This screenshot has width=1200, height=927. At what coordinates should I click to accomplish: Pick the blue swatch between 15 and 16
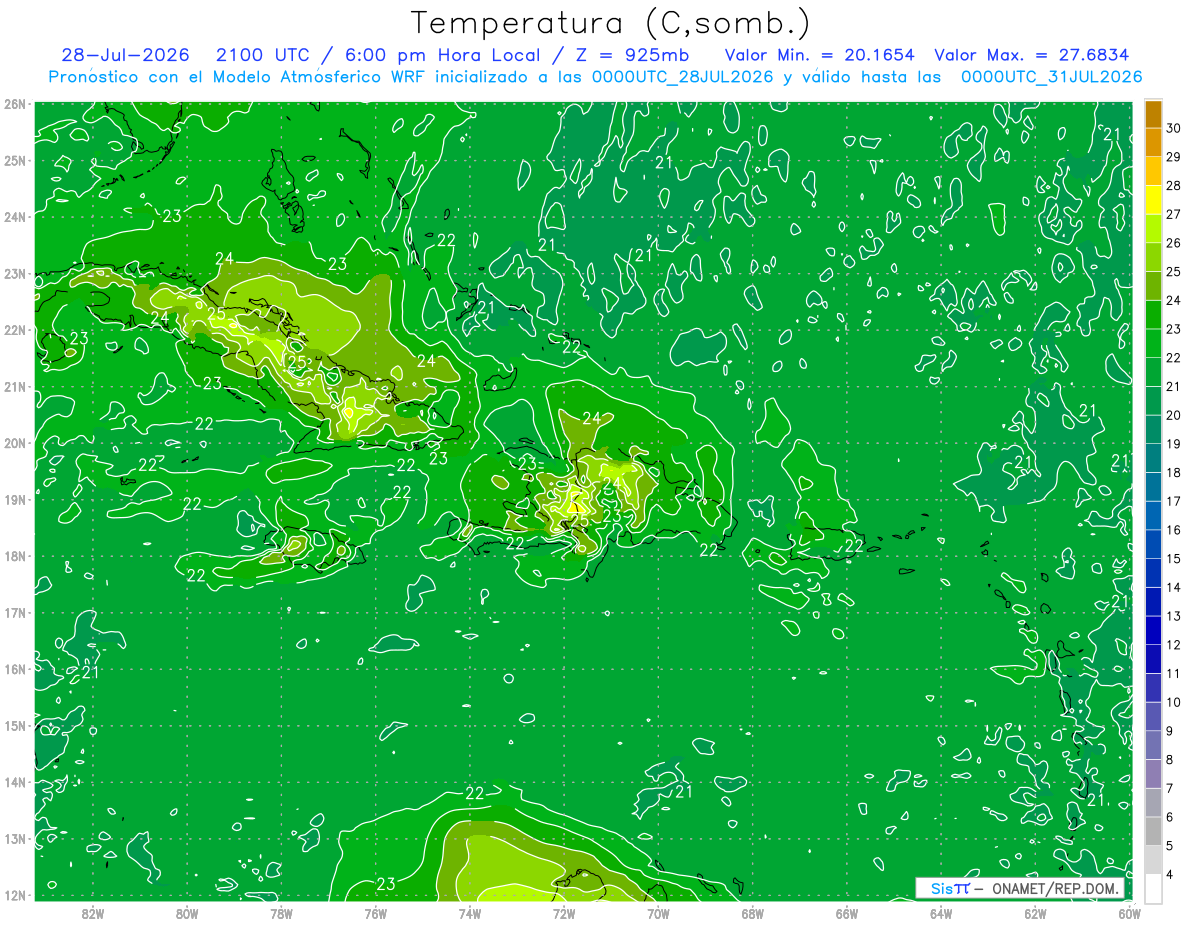click(1153, 544)
